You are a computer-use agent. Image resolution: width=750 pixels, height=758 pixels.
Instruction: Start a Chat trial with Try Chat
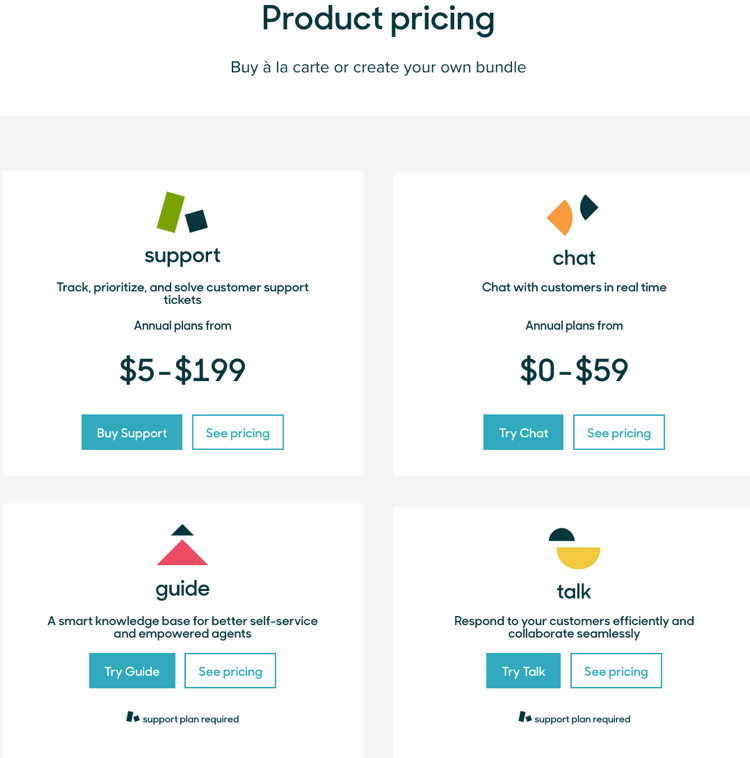point(523,432)
